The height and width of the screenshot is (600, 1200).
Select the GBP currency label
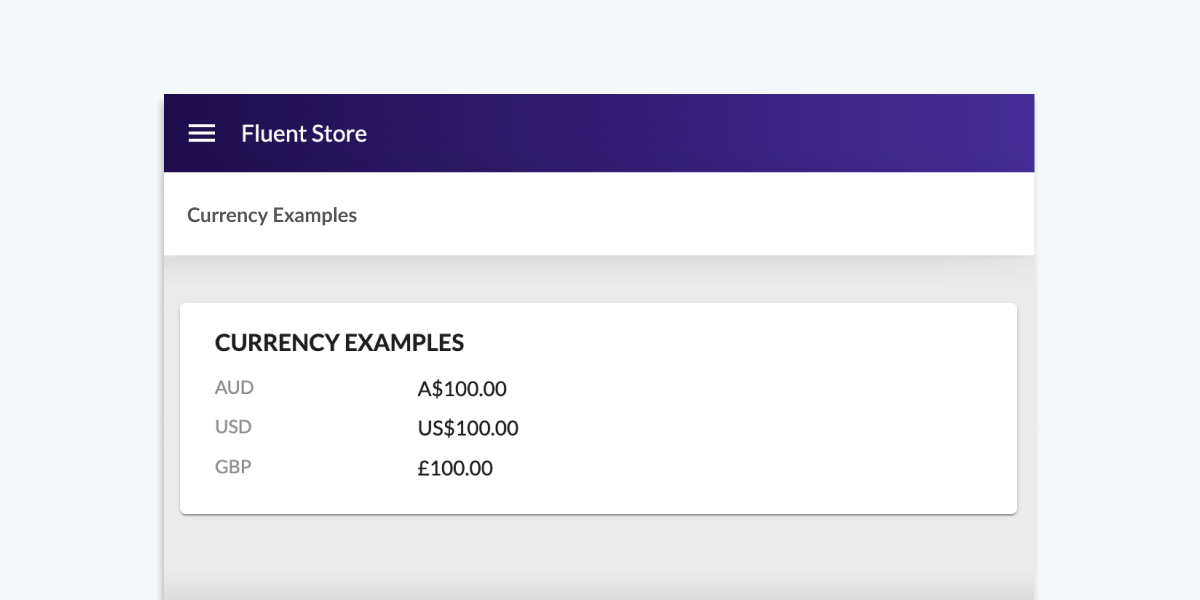pos(233,467)
